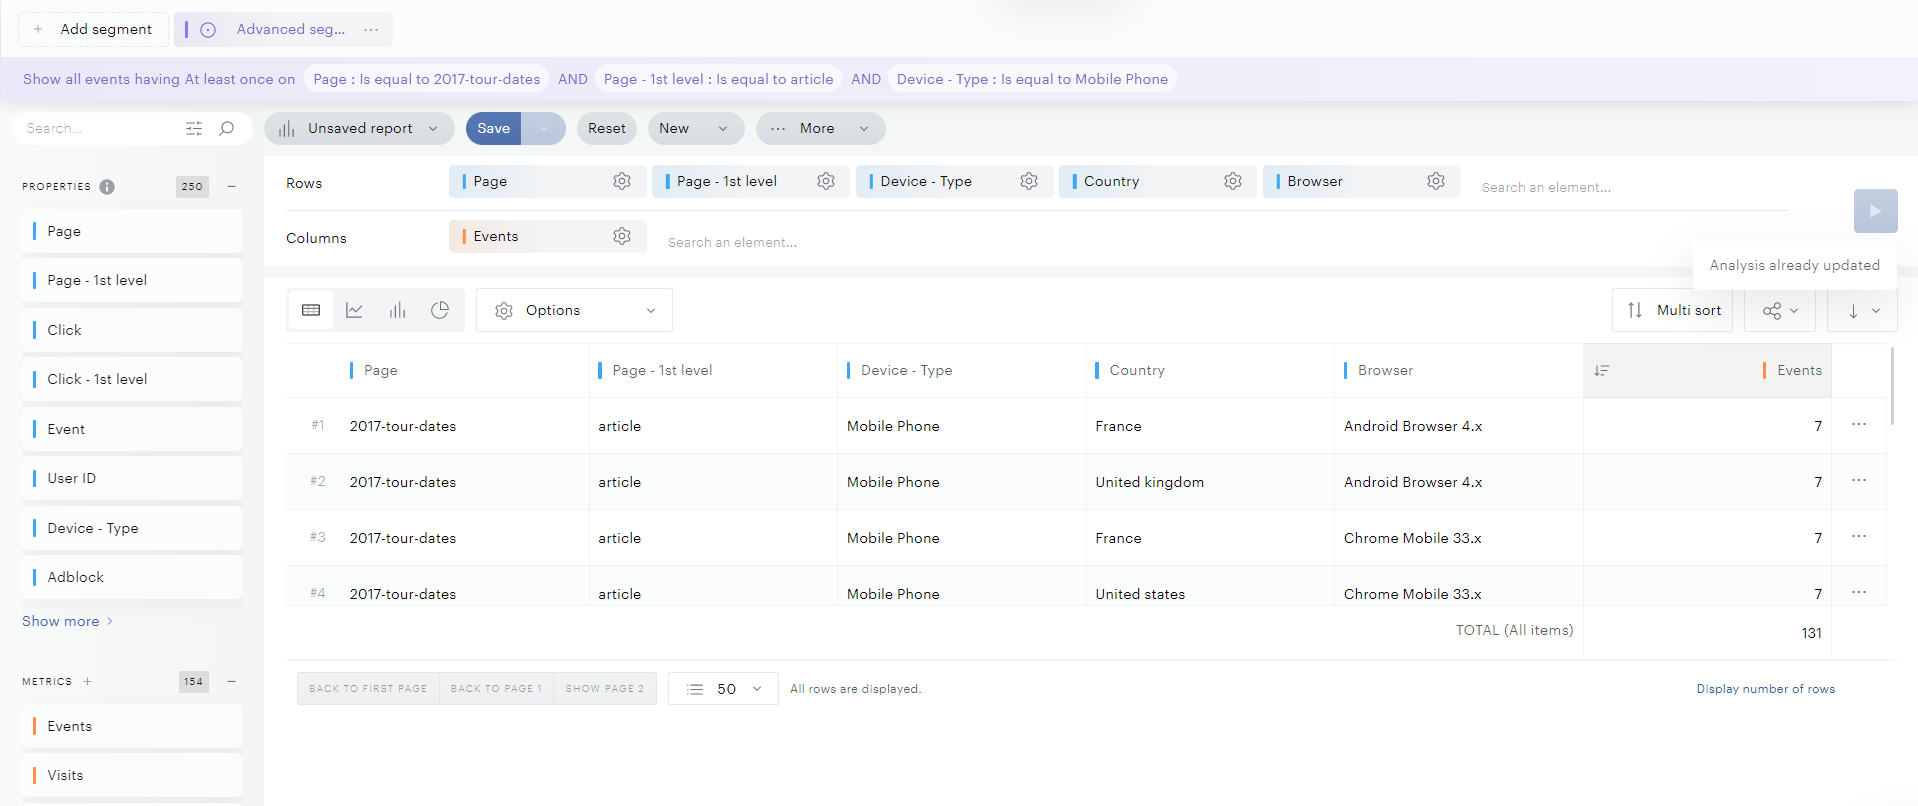
Task: Open settings gear for Country row
Action: tap(1232, 181)
